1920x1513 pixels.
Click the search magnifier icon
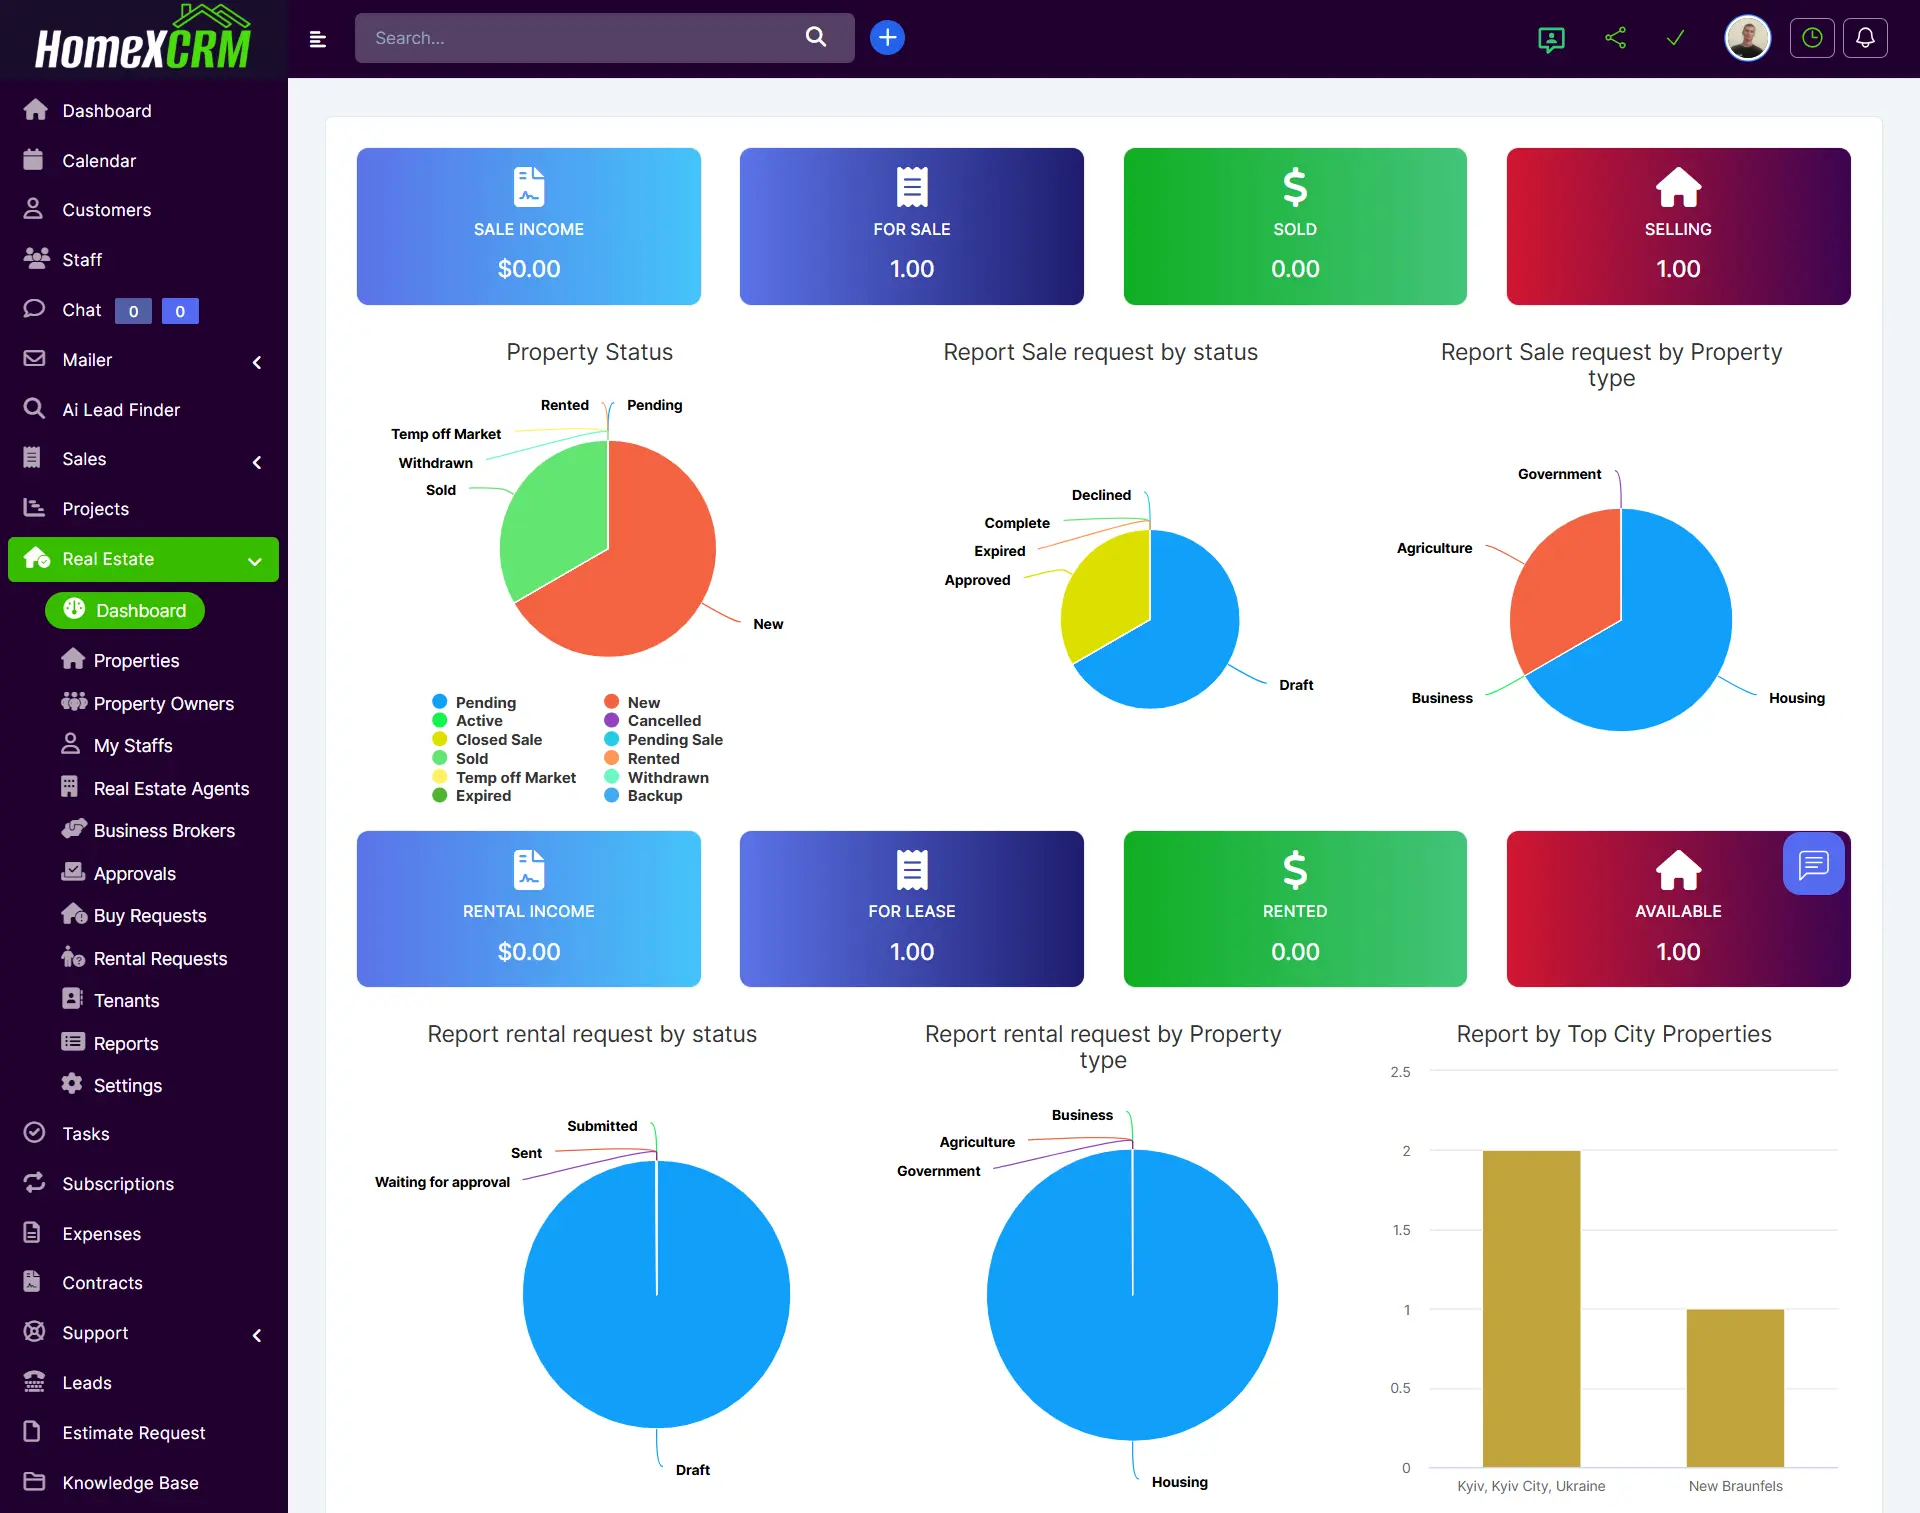816,37
